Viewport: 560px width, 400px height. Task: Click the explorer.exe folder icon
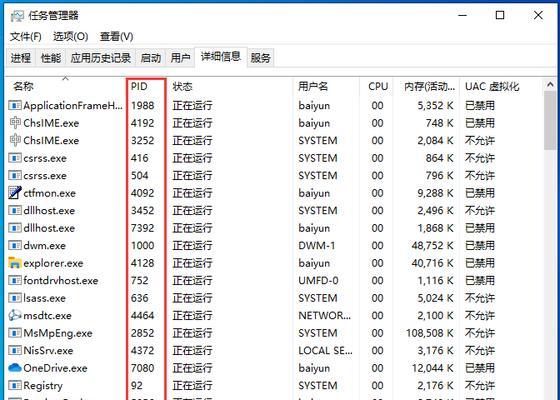[15, 263]
